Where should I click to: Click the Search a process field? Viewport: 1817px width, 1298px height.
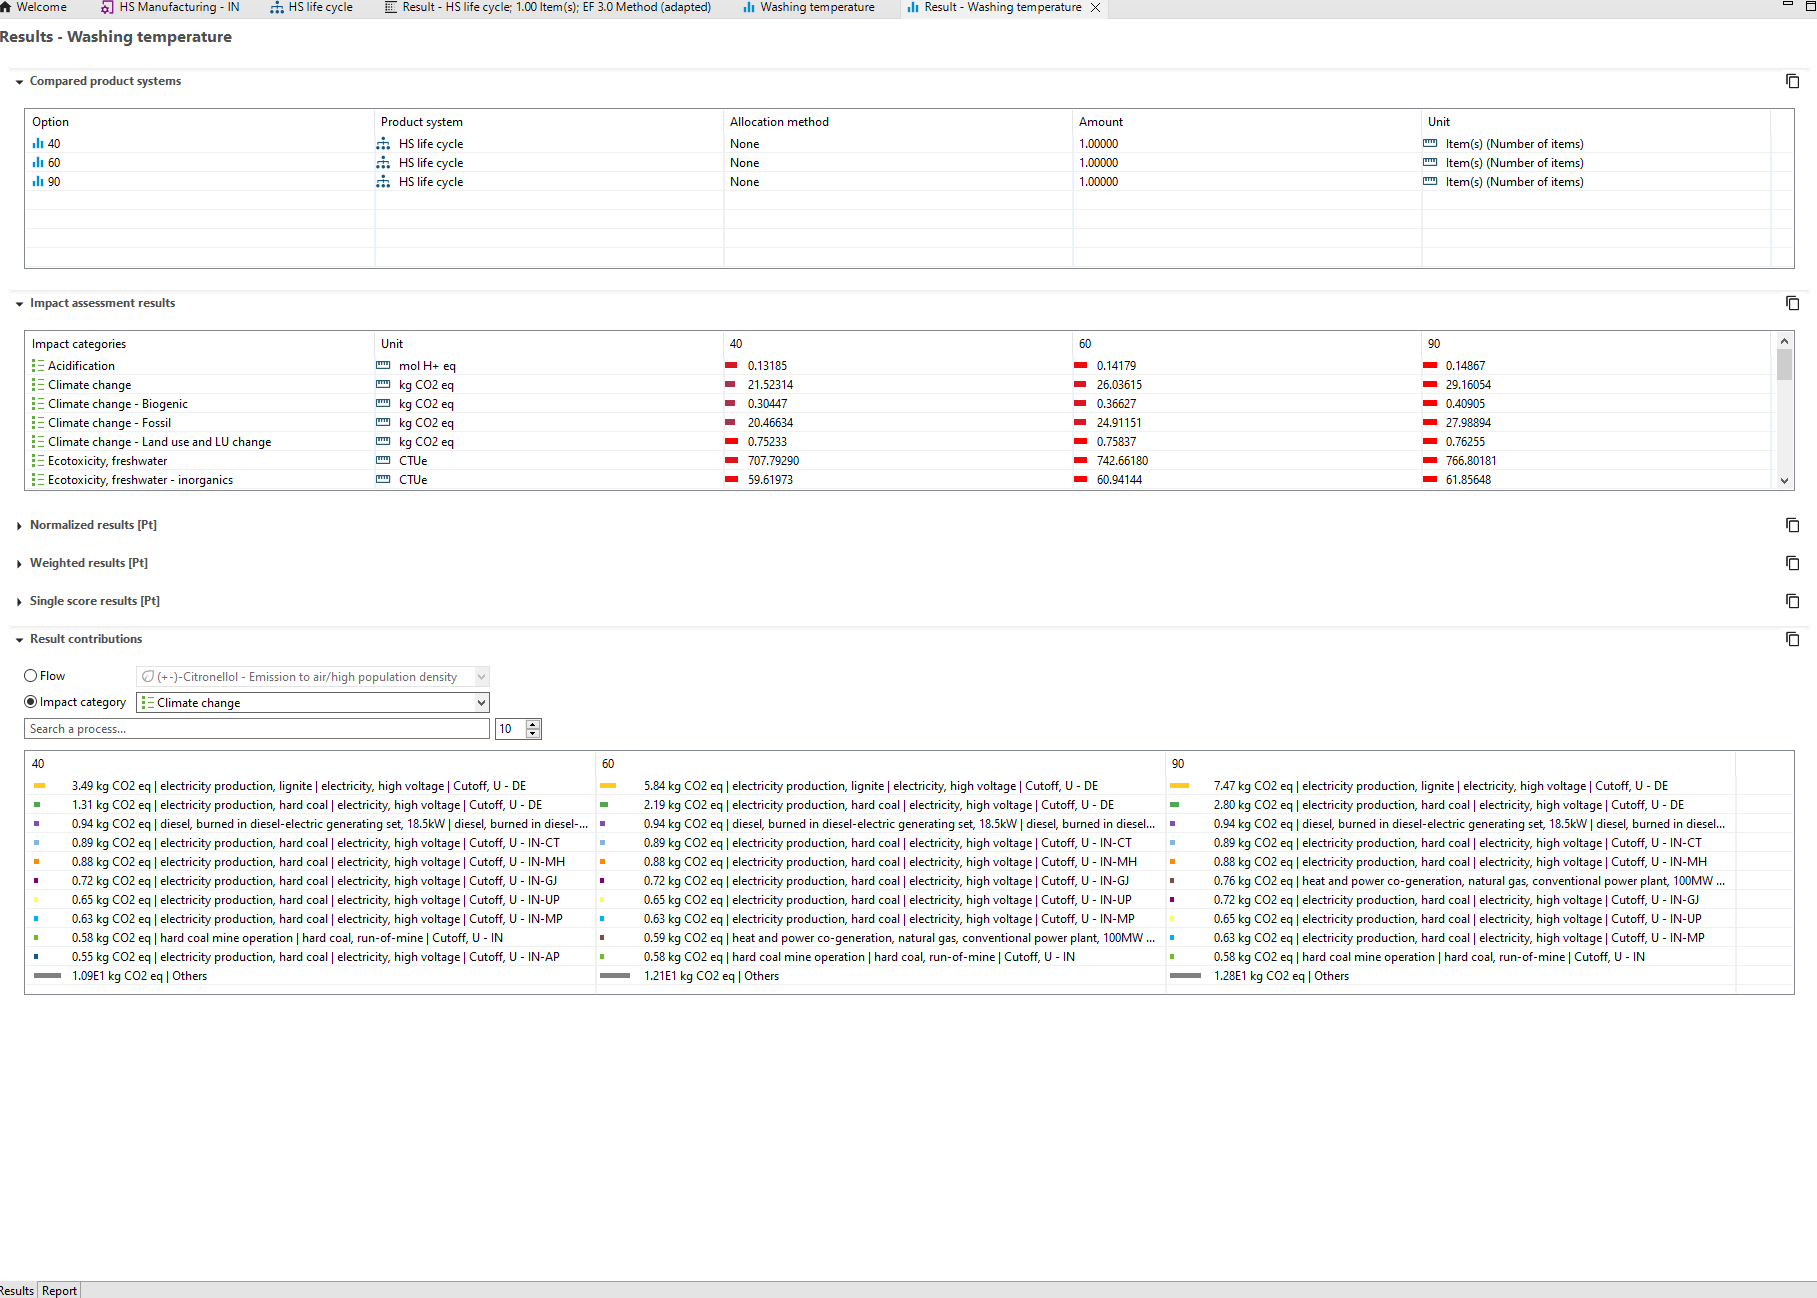coord(256,729)
